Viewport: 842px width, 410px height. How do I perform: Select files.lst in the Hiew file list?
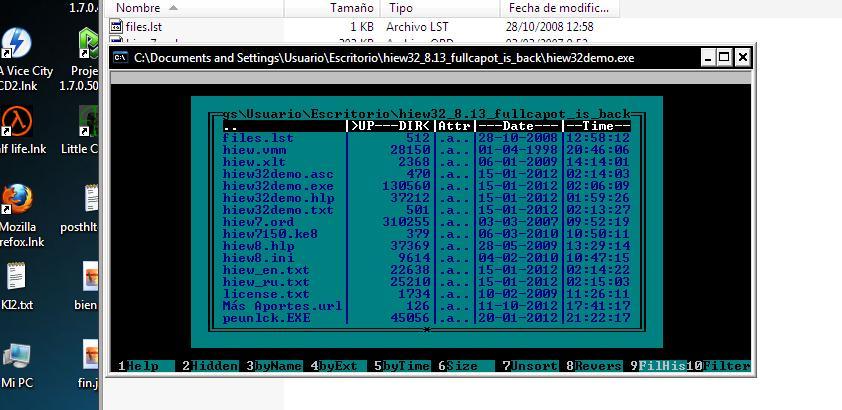[427, 138]
